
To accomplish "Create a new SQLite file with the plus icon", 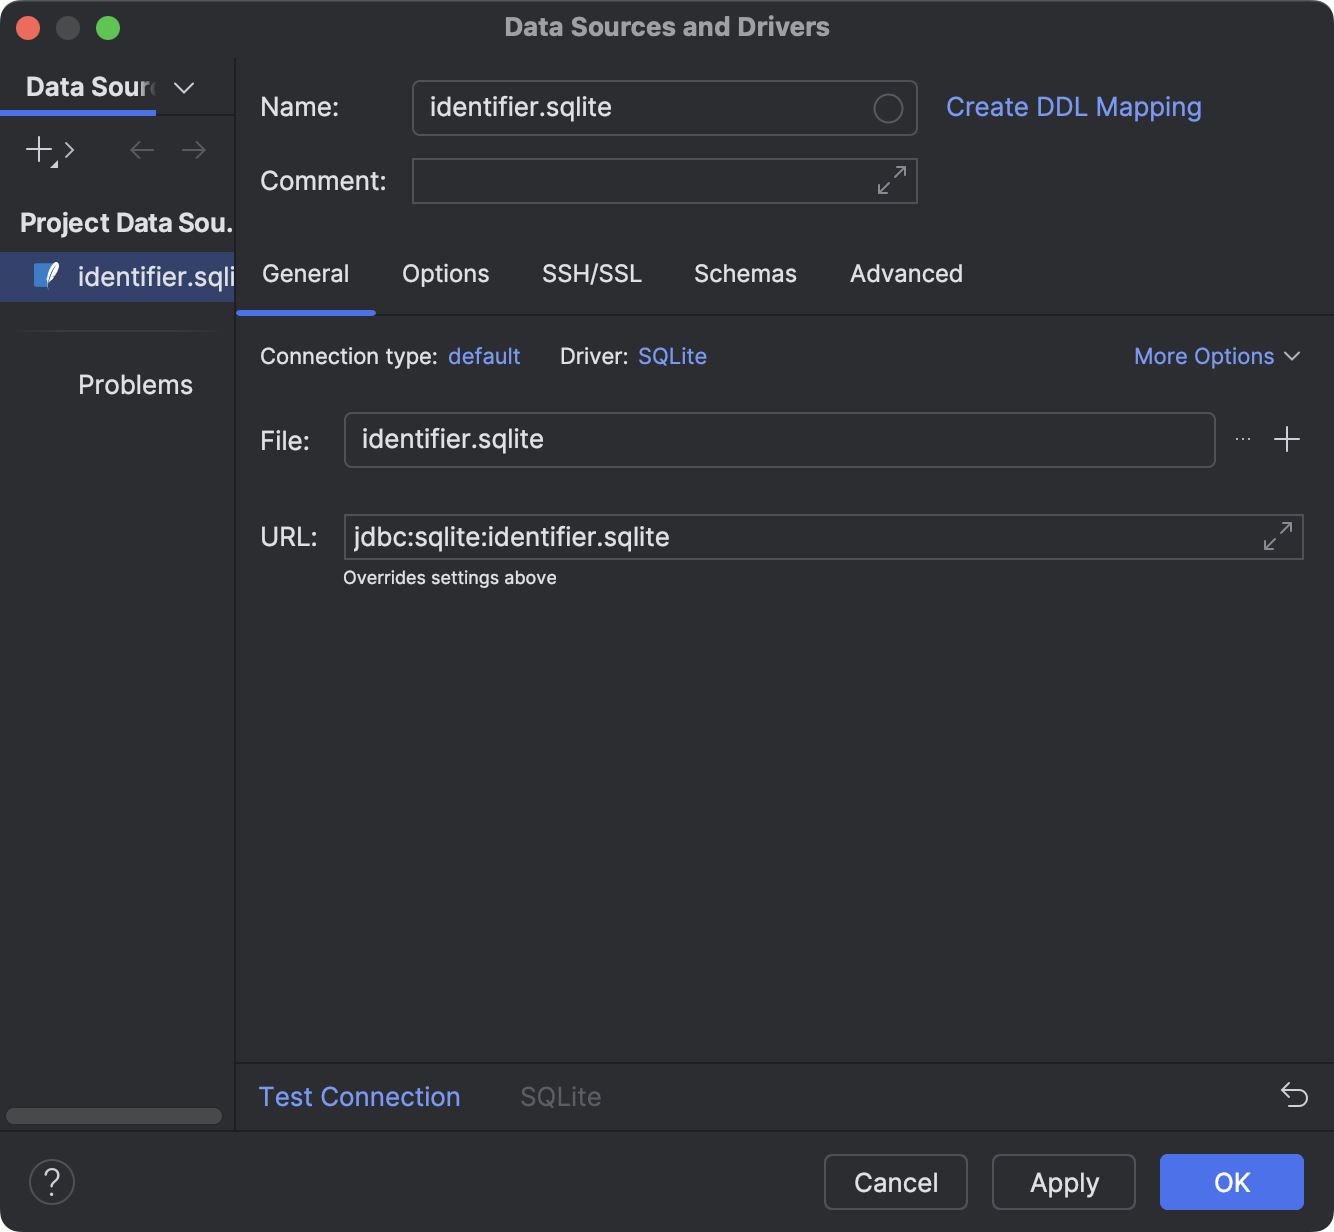I will [x=1287, y=439].
